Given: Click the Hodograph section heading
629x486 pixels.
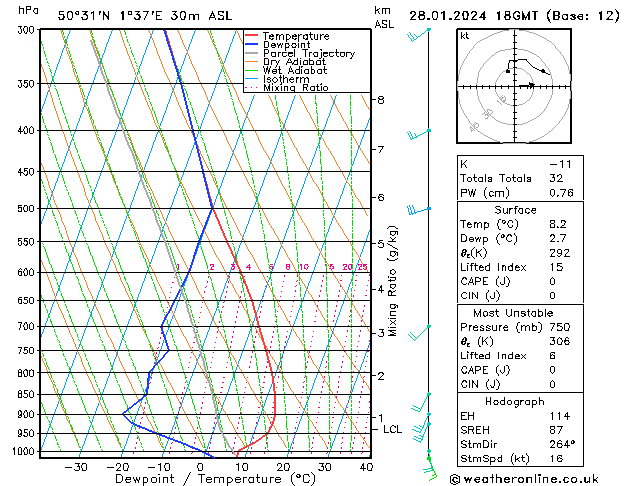Looking at the screenshot, I should (515, 401).
